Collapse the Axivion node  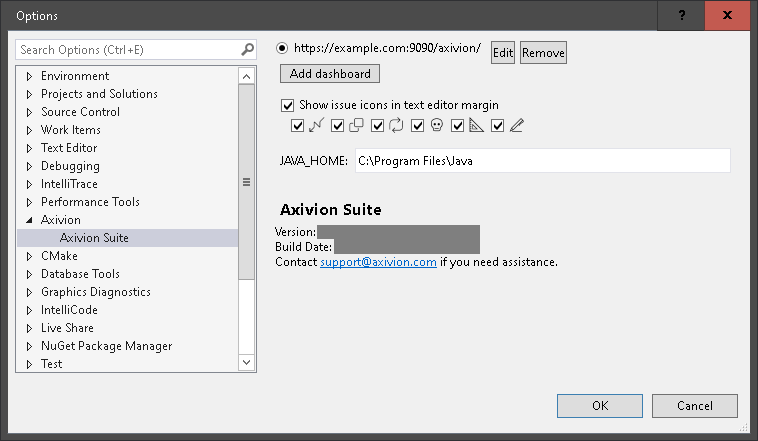click(x=29, y=220)
